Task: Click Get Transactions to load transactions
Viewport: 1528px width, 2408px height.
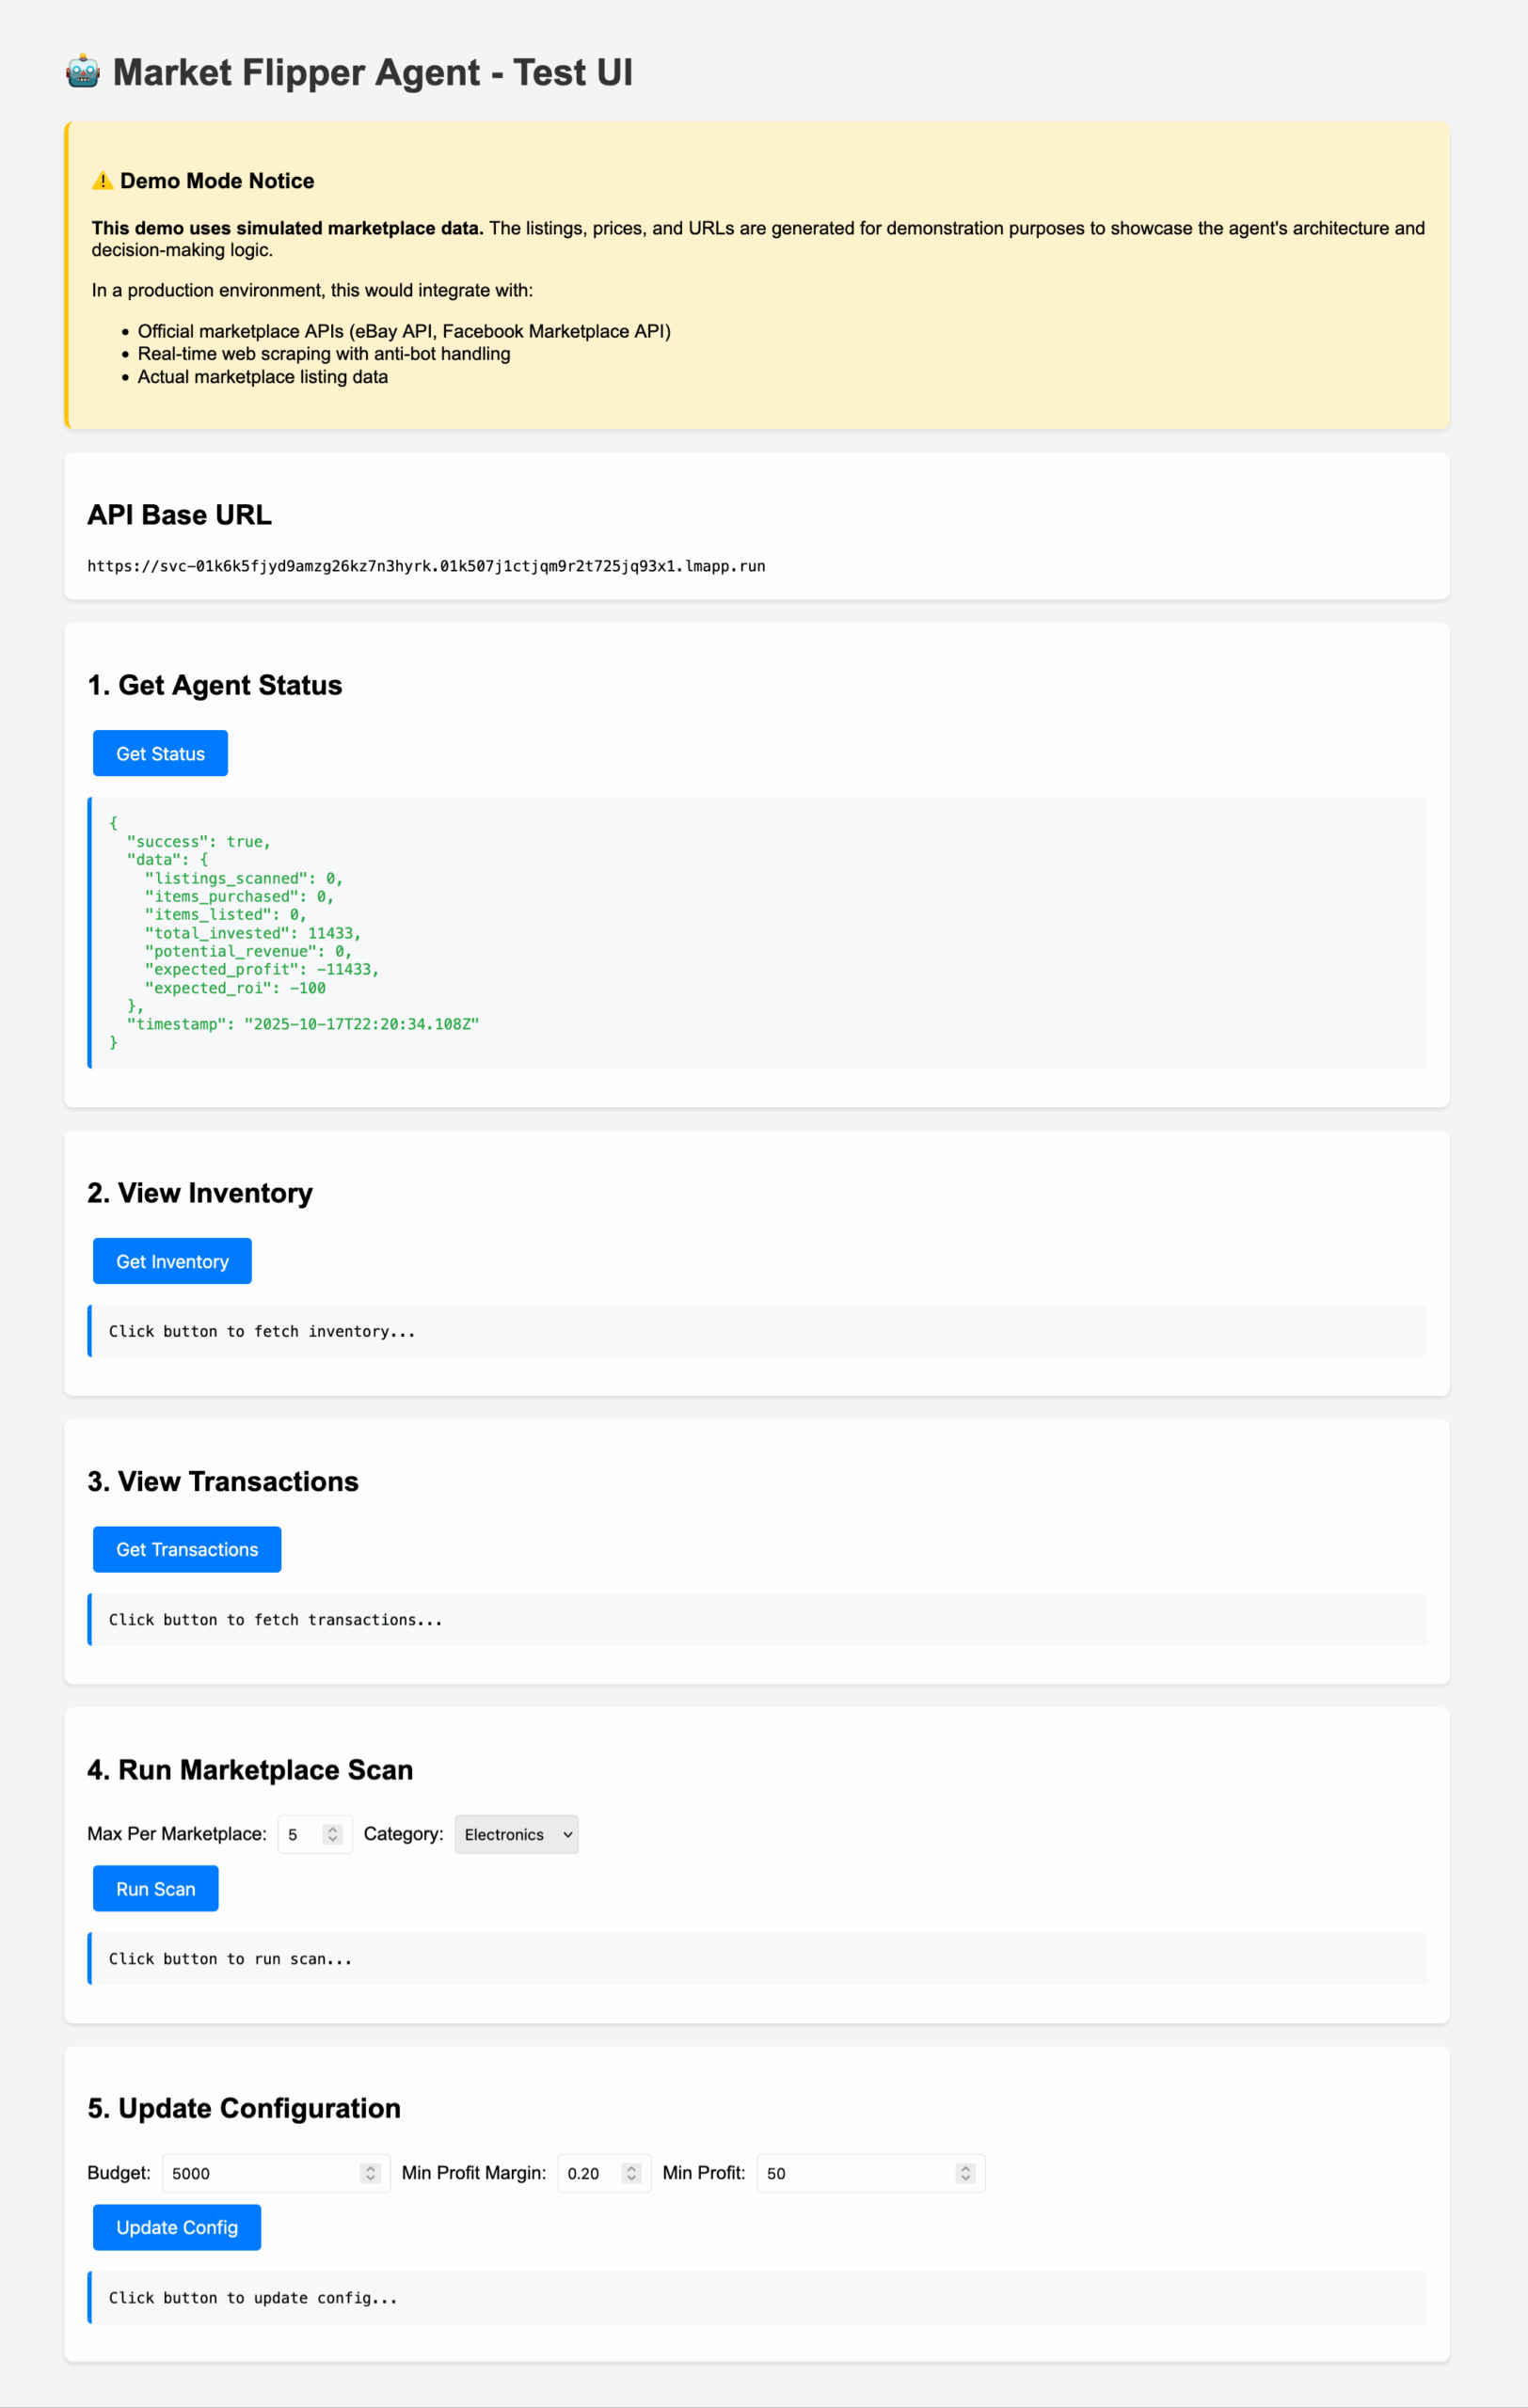Action: click(x=186, y=1549)
